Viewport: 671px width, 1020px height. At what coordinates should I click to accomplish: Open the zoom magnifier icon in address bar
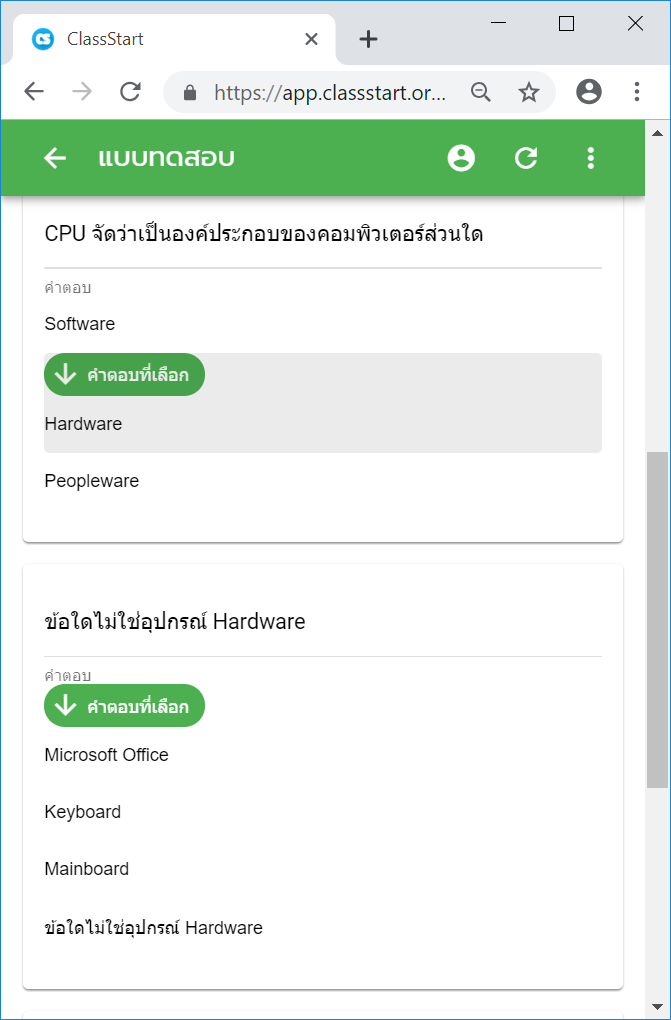[x=480, y=92]
